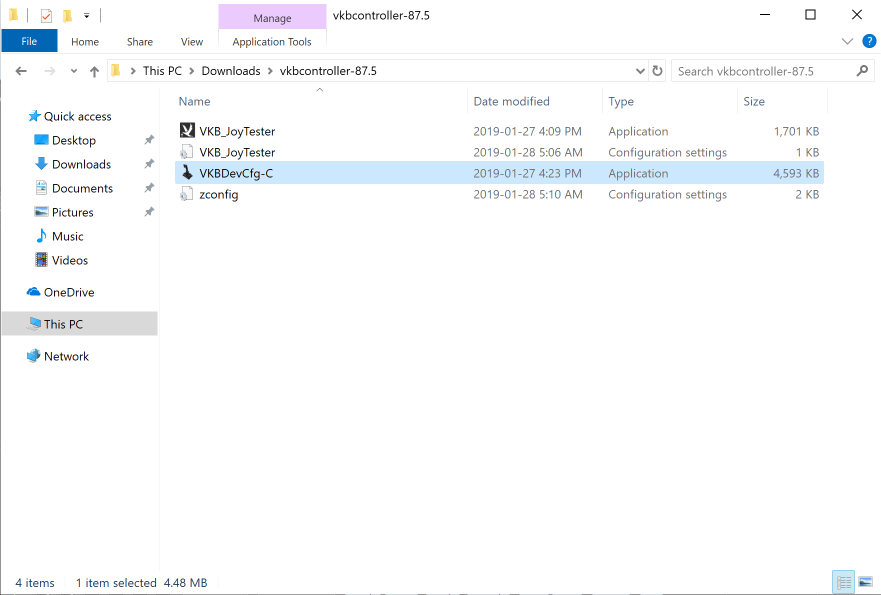881x595 pixels.
Task: Click the Properties quick access toolbar icon
Action: tap(47, 16)
